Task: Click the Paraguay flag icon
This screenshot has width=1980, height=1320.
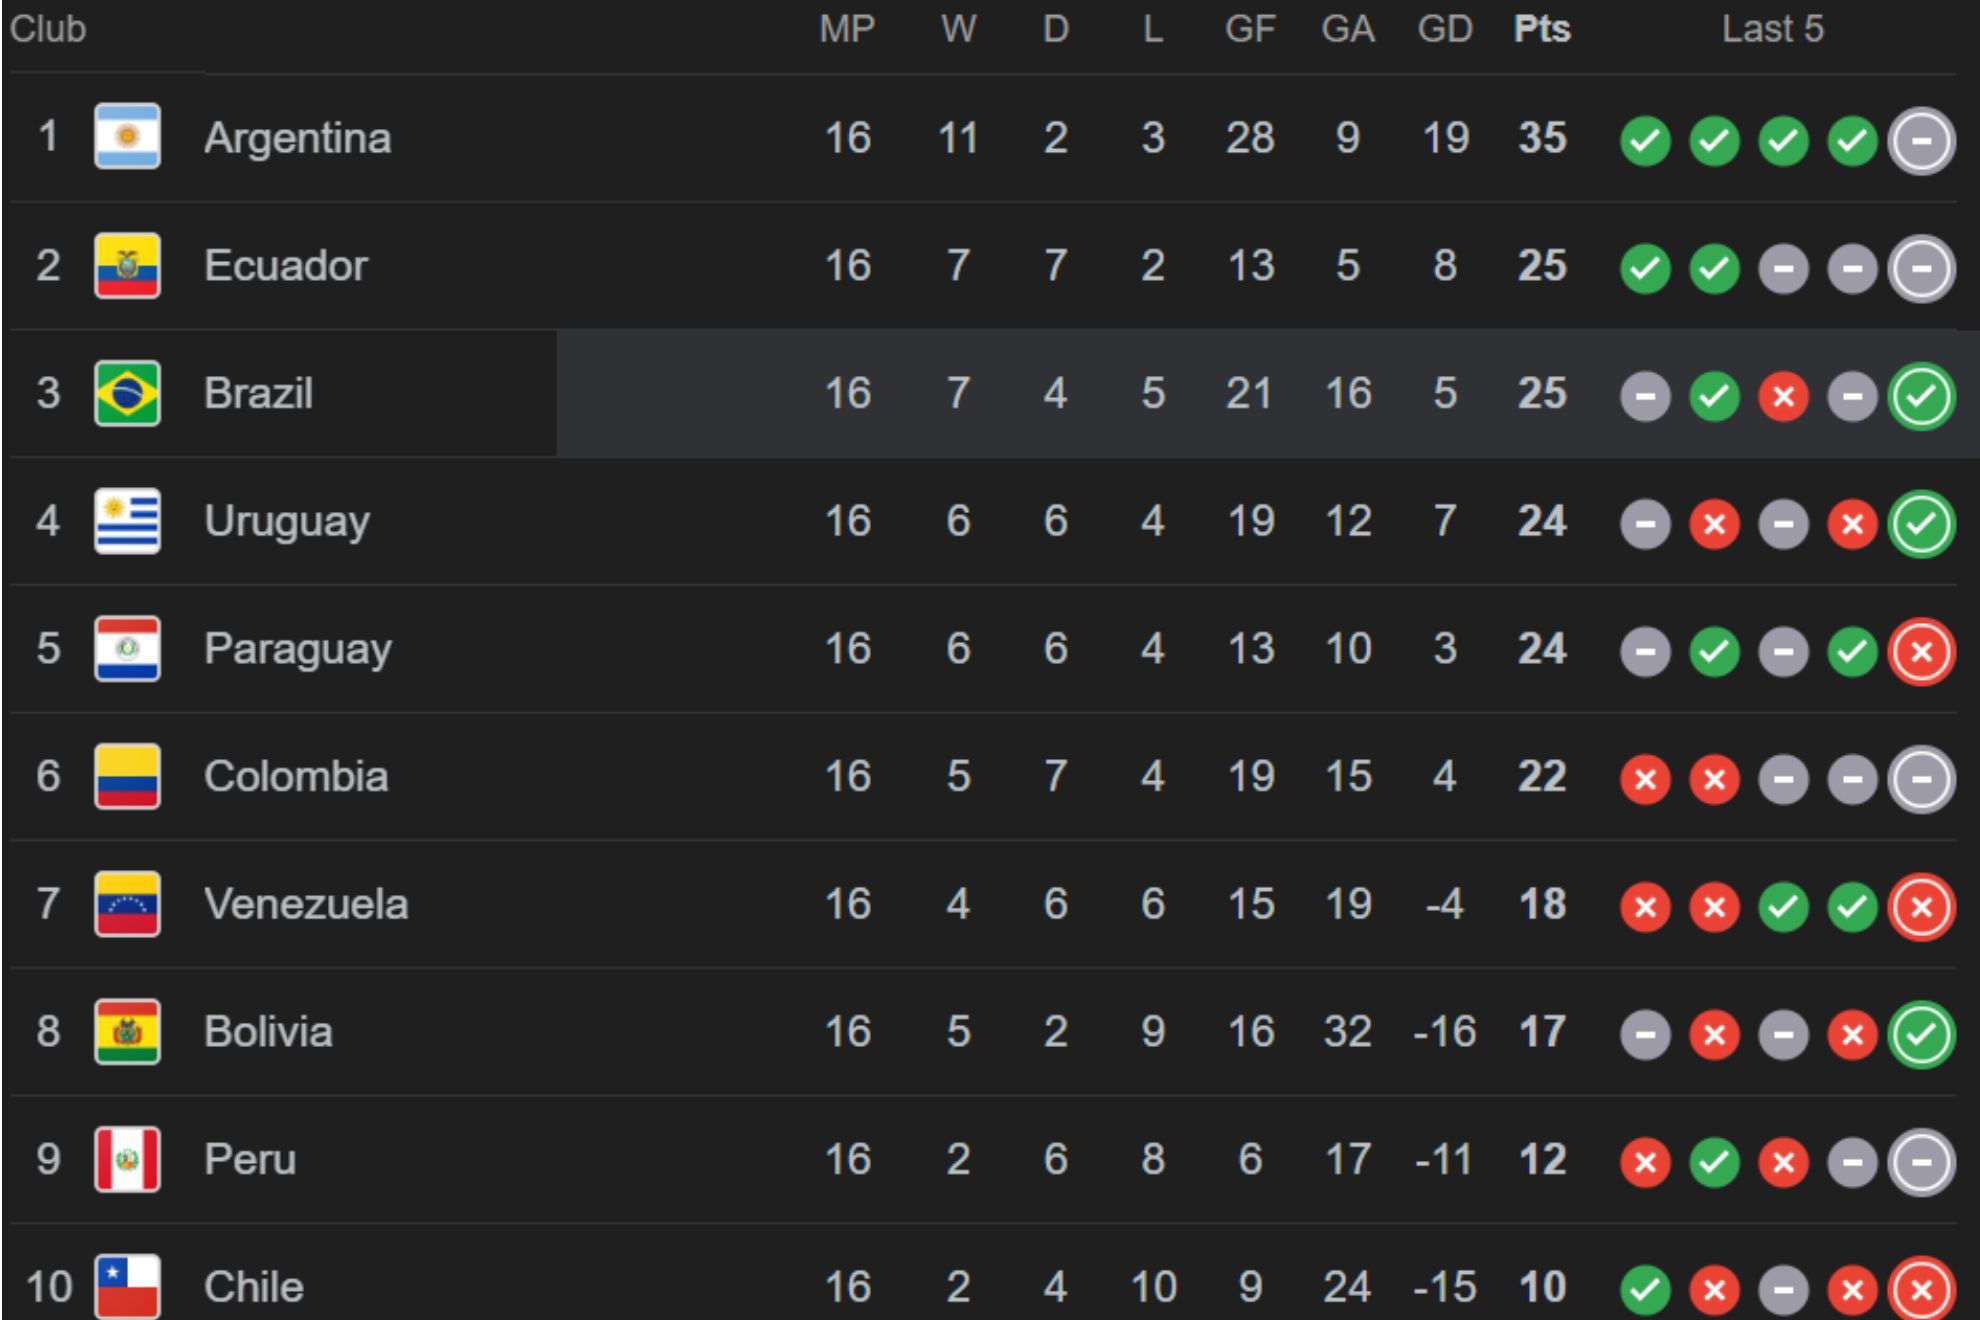Action: [127, 649]
